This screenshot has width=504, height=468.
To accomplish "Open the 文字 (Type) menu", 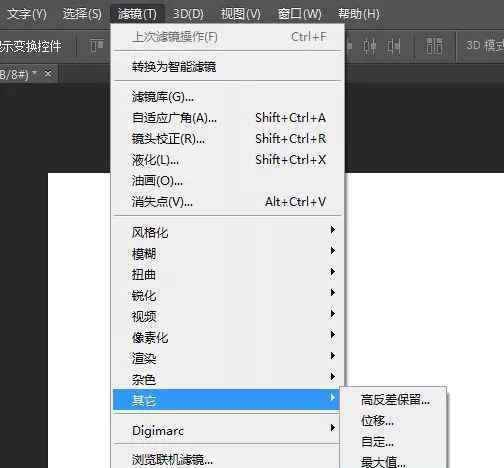I will coord(27,14).
